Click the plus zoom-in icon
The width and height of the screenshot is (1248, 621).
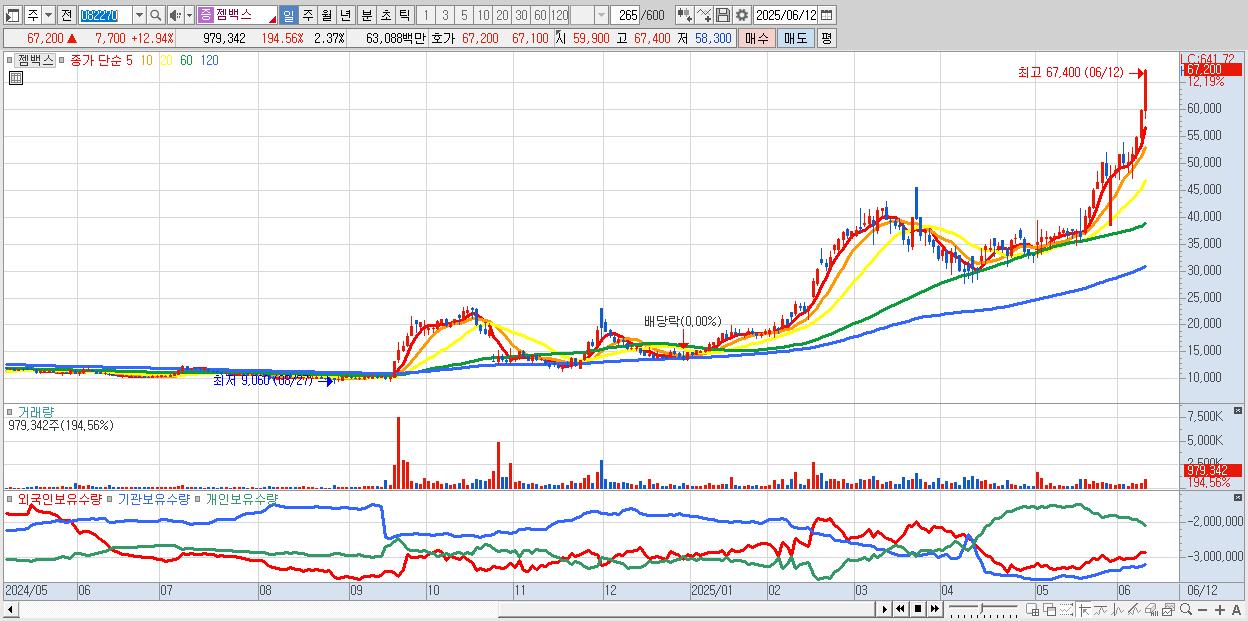(1220, 609)
